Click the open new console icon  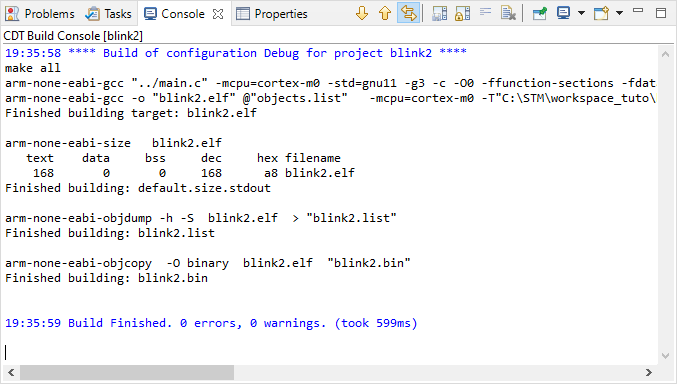pos(601,13)
